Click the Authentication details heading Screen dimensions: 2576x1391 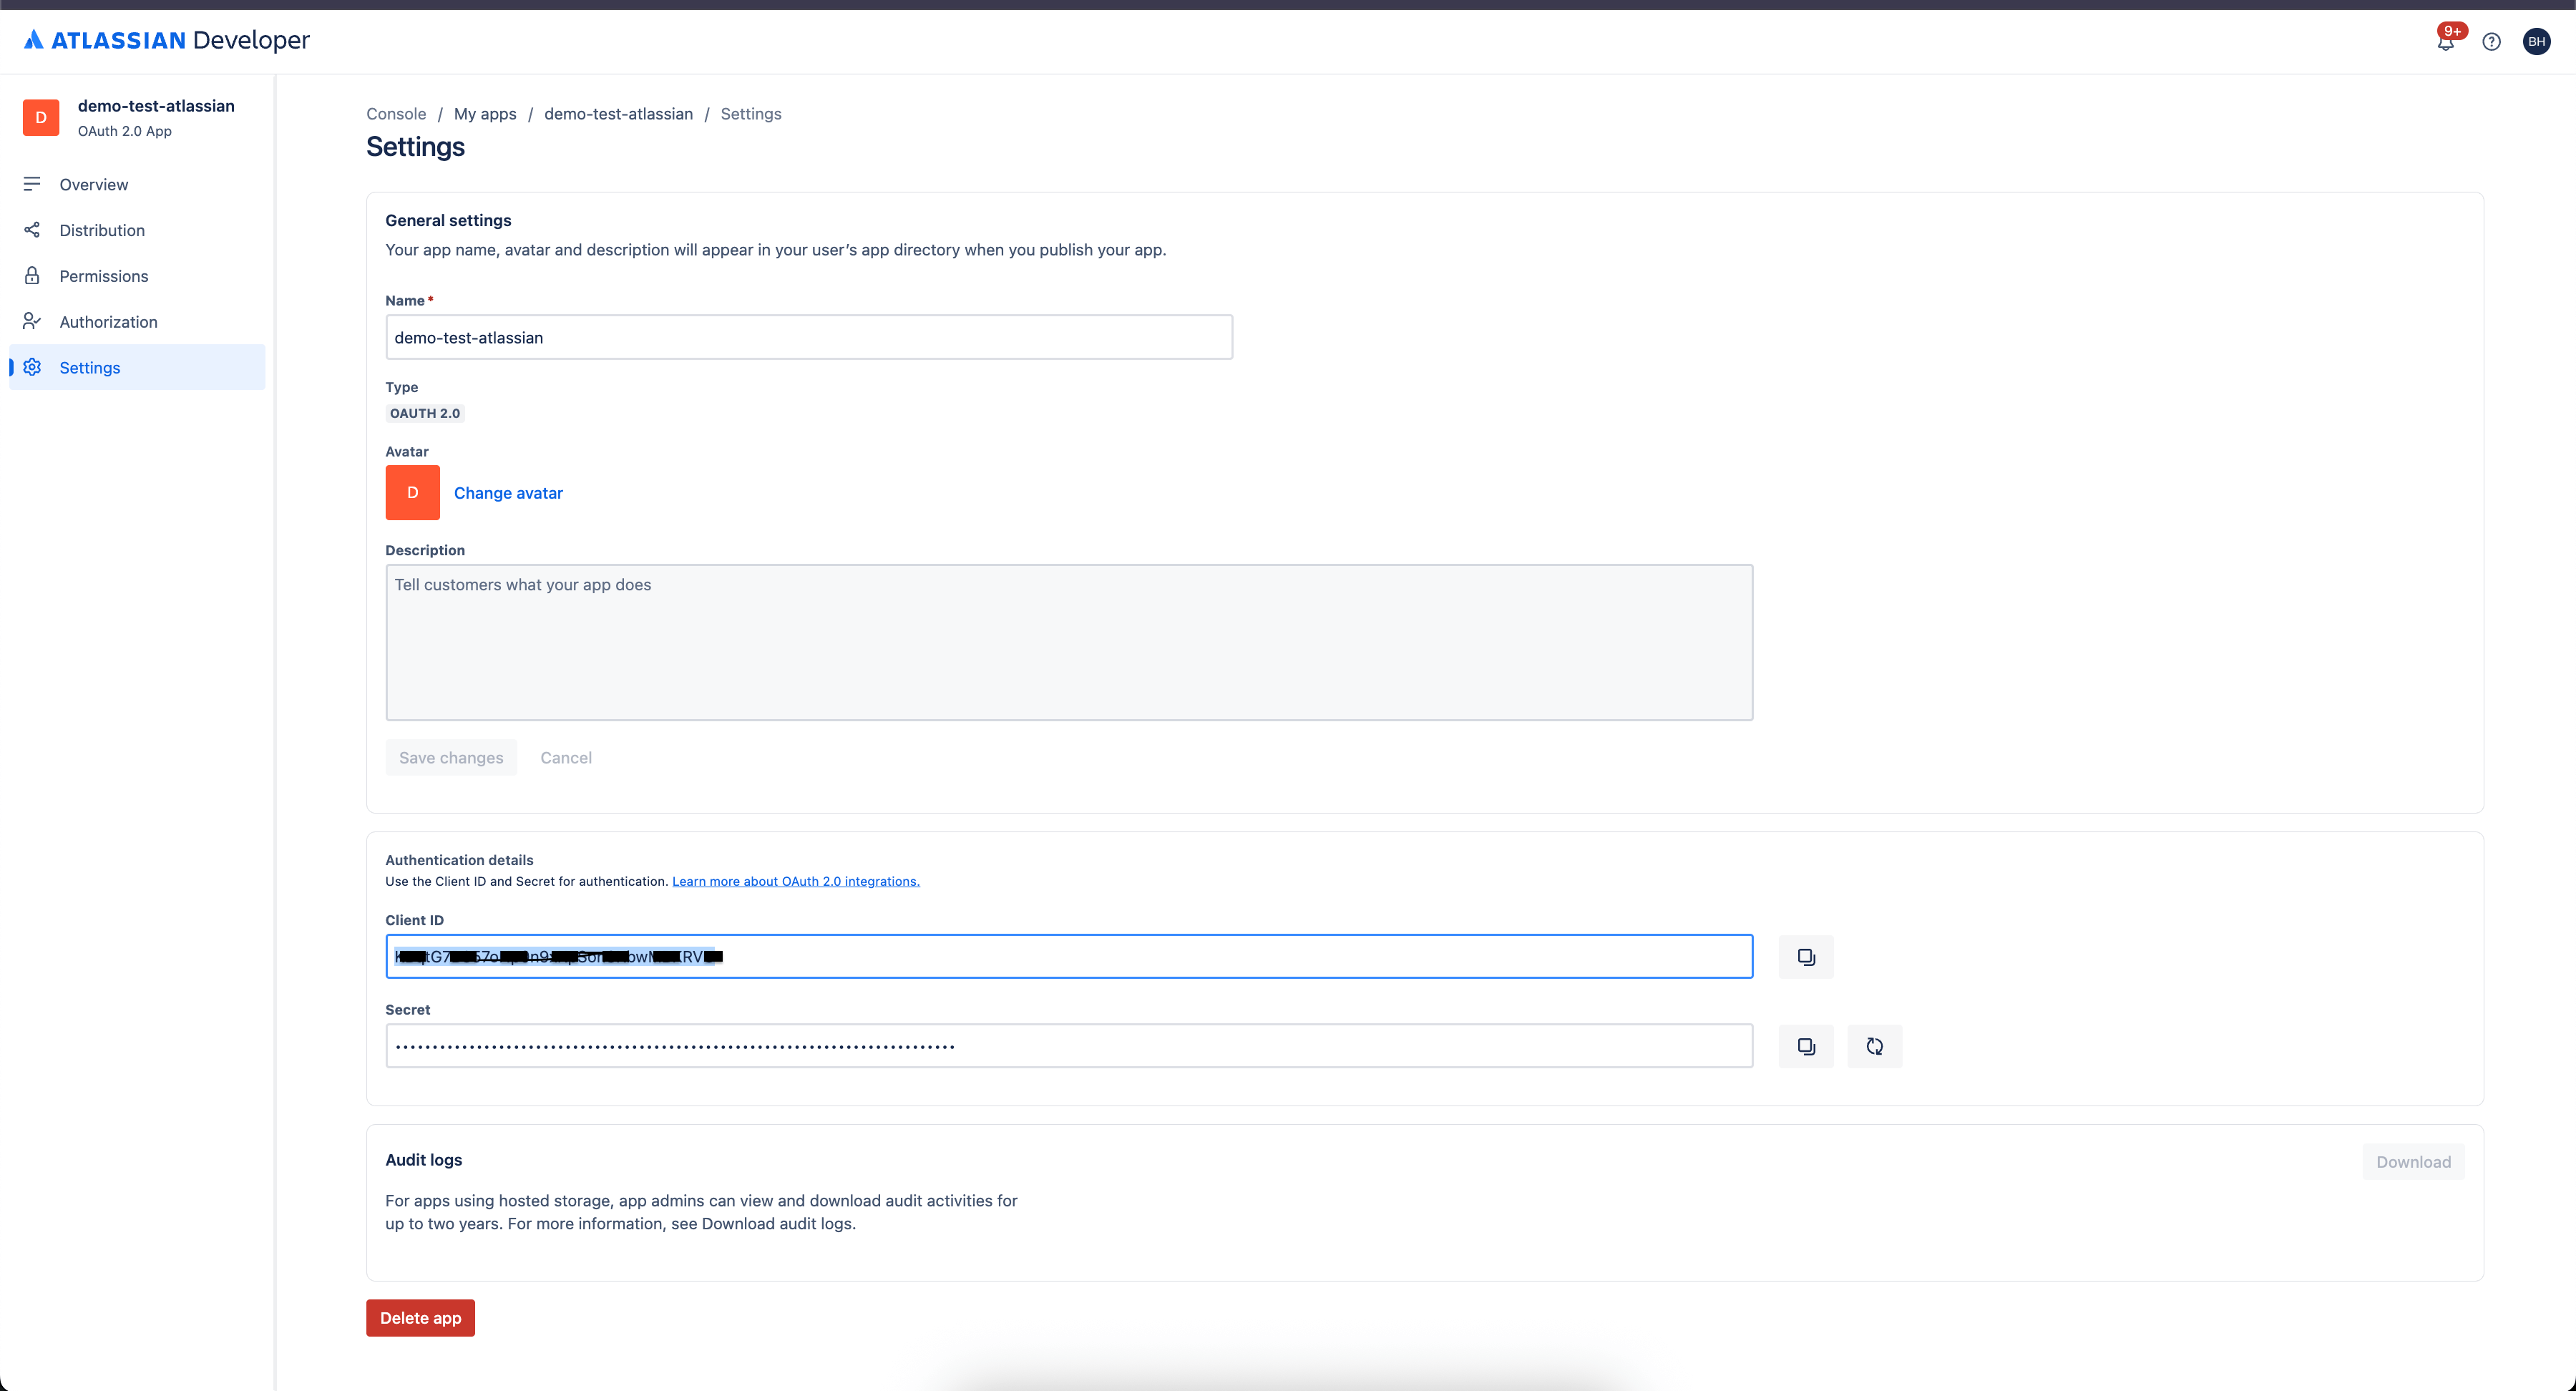(459, 860)
